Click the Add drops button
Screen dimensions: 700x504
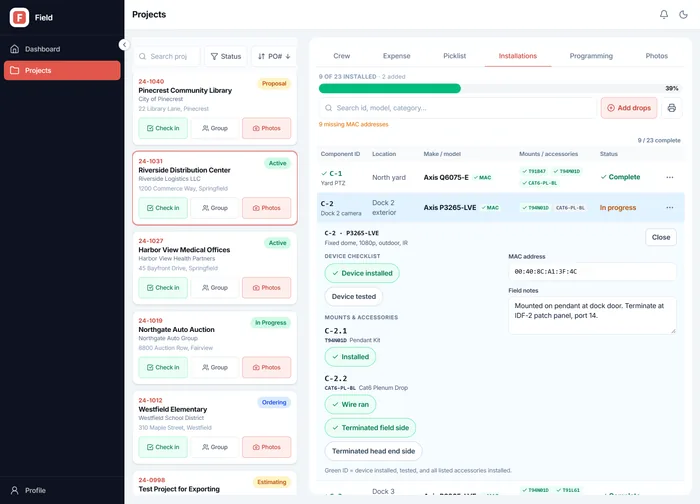(x=629, y=108)
